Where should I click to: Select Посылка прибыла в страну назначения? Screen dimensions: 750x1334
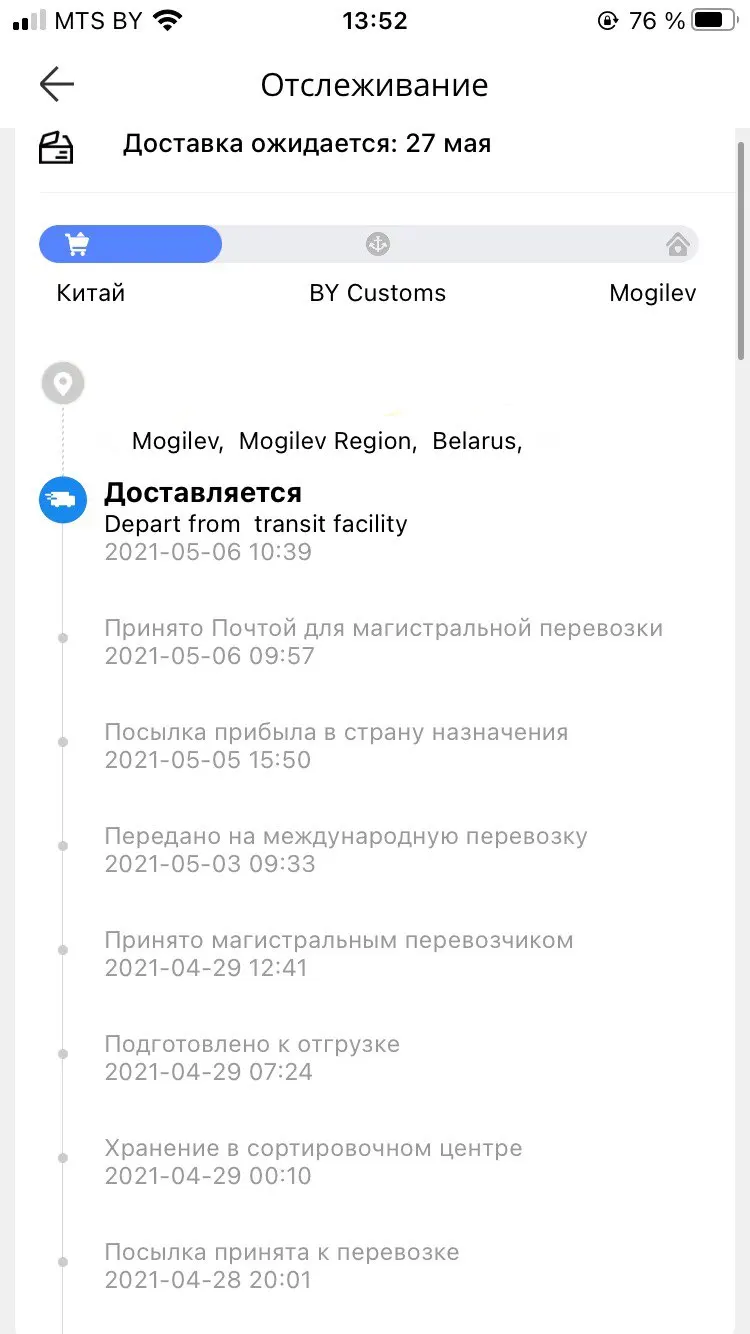(336, 732)
